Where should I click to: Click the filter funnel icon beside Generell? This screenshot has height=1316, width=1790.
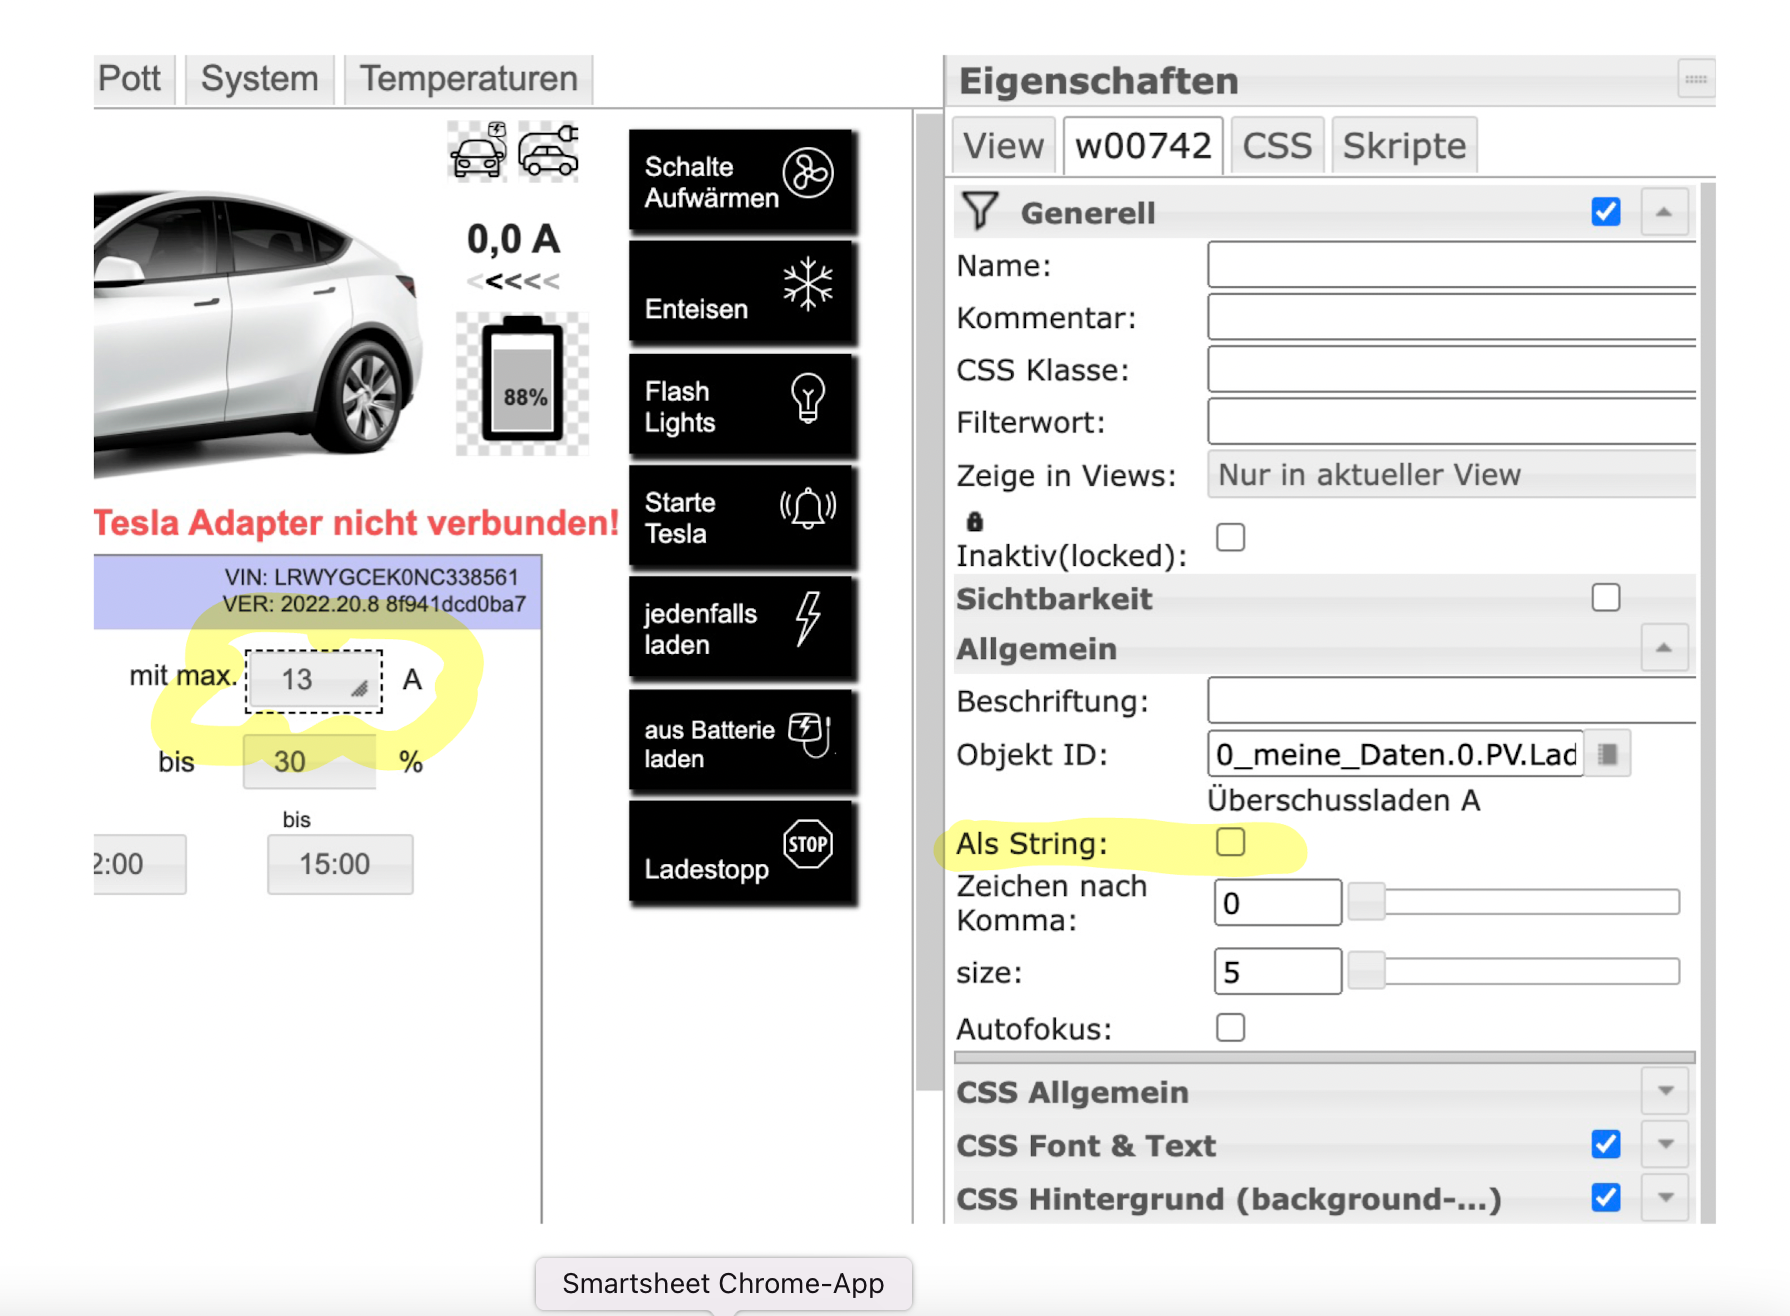[980, 211]
